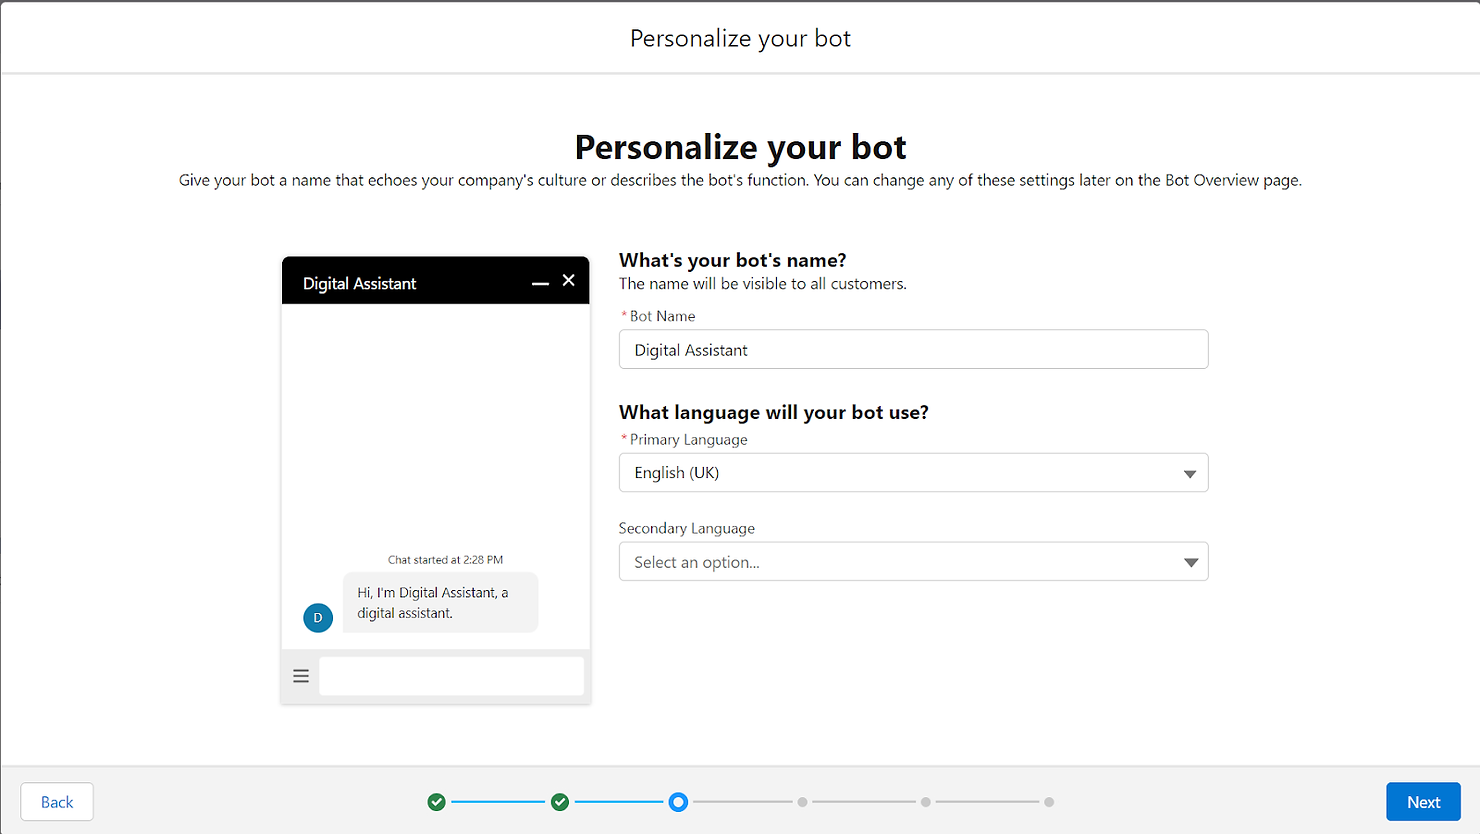This screenshot has height=834, width=1480.
Task: Click the Bot Name input field
Action: [913, 349]
